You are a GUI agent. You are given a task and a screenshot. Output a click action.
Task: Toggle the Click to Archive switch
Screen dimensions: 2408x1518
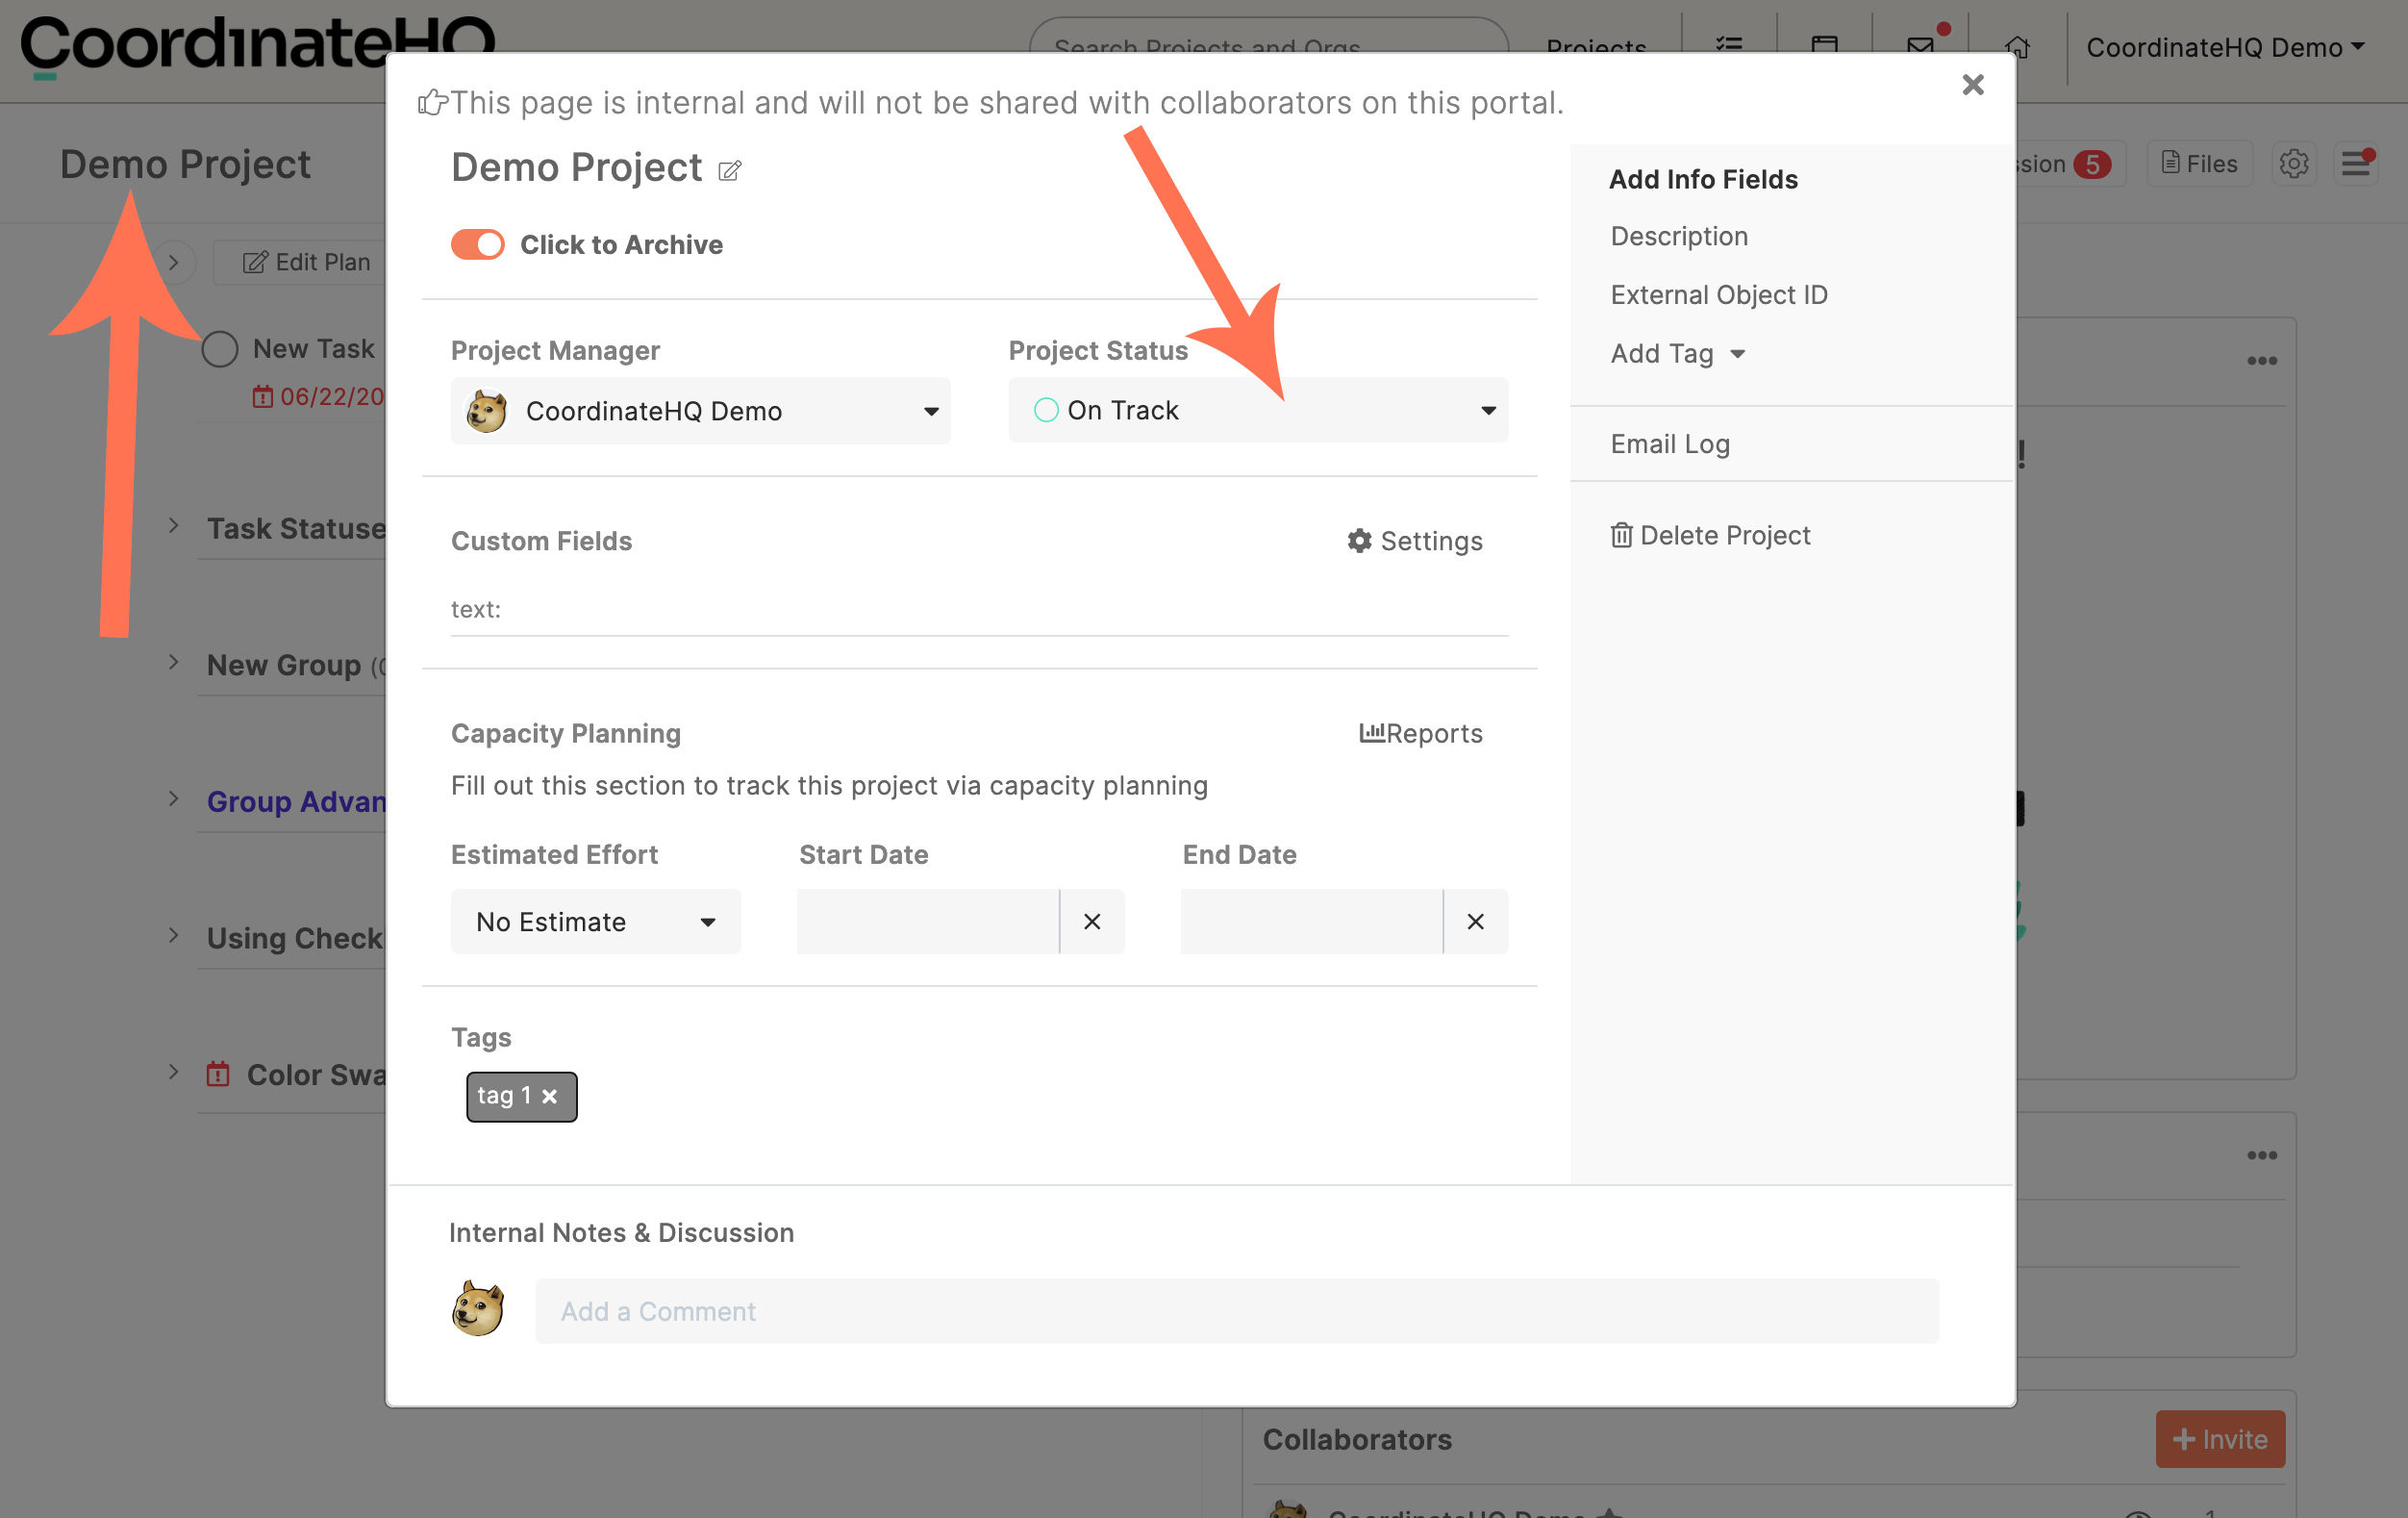click(x=477, y=244)
